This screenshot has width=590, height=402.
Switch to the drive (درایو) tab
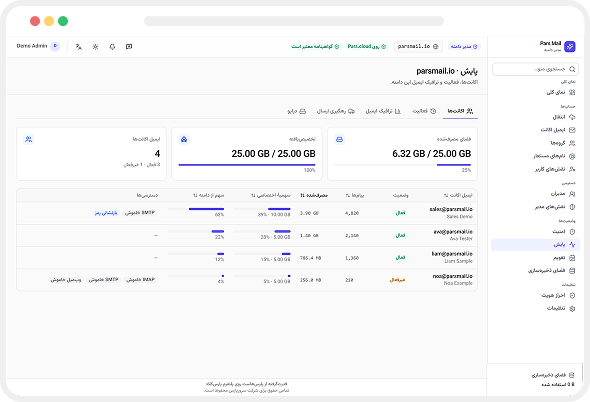tap(297, 111)
